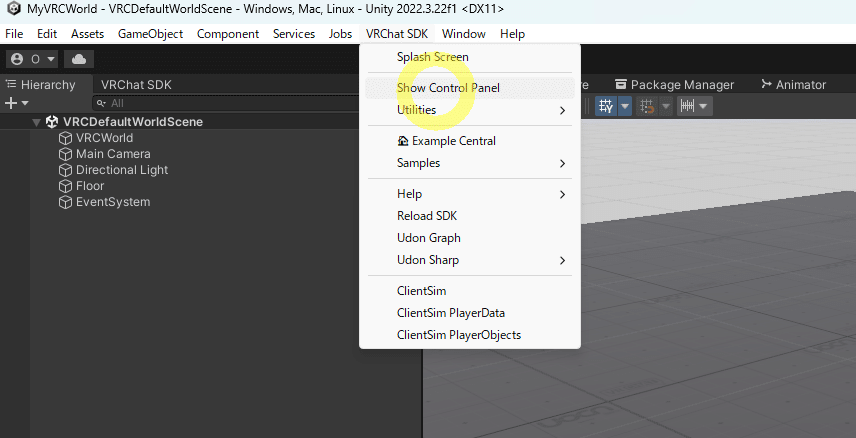The image size is (856, 438).
Task: Click the house icon beside Example Central
Action: (403, 141)
